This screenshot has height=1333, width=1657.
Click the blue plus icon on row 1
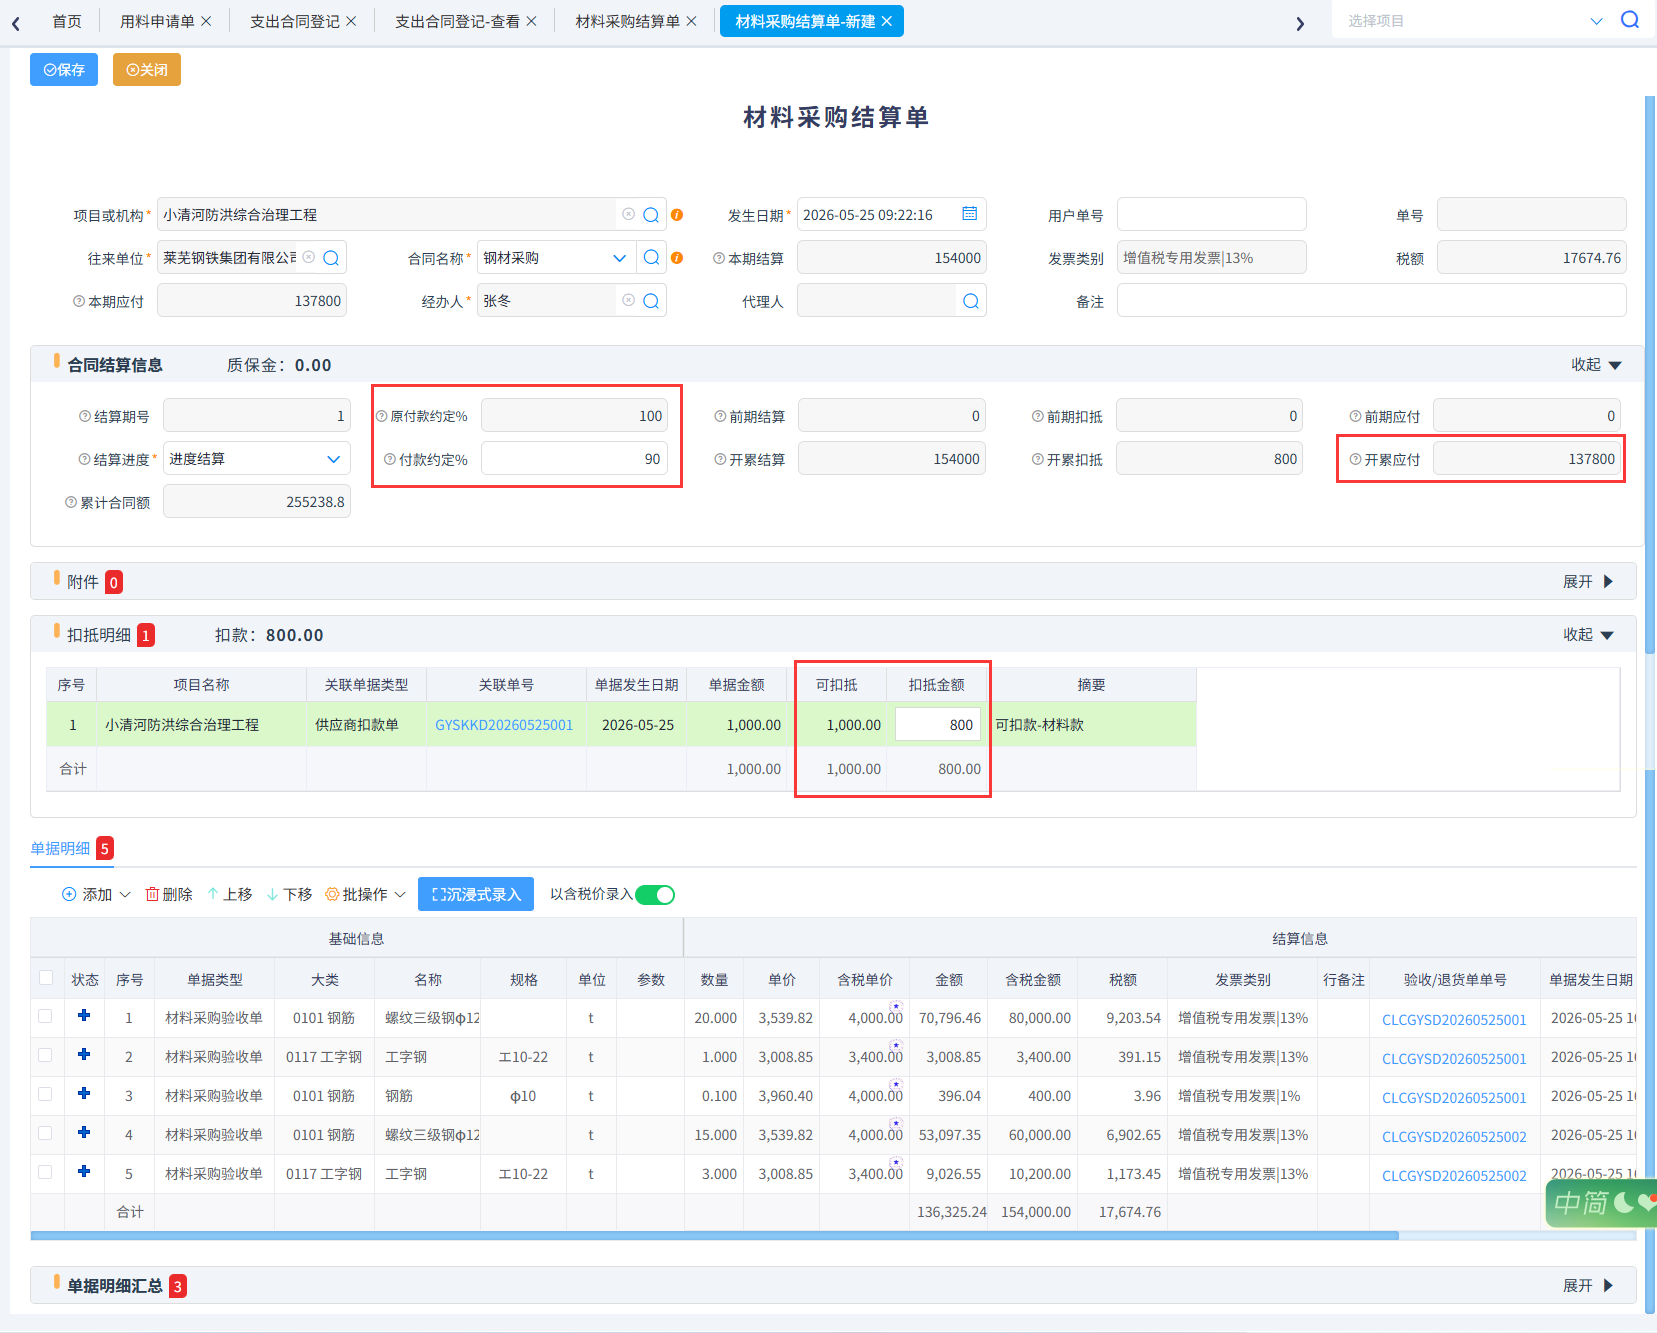point(84,1016)
